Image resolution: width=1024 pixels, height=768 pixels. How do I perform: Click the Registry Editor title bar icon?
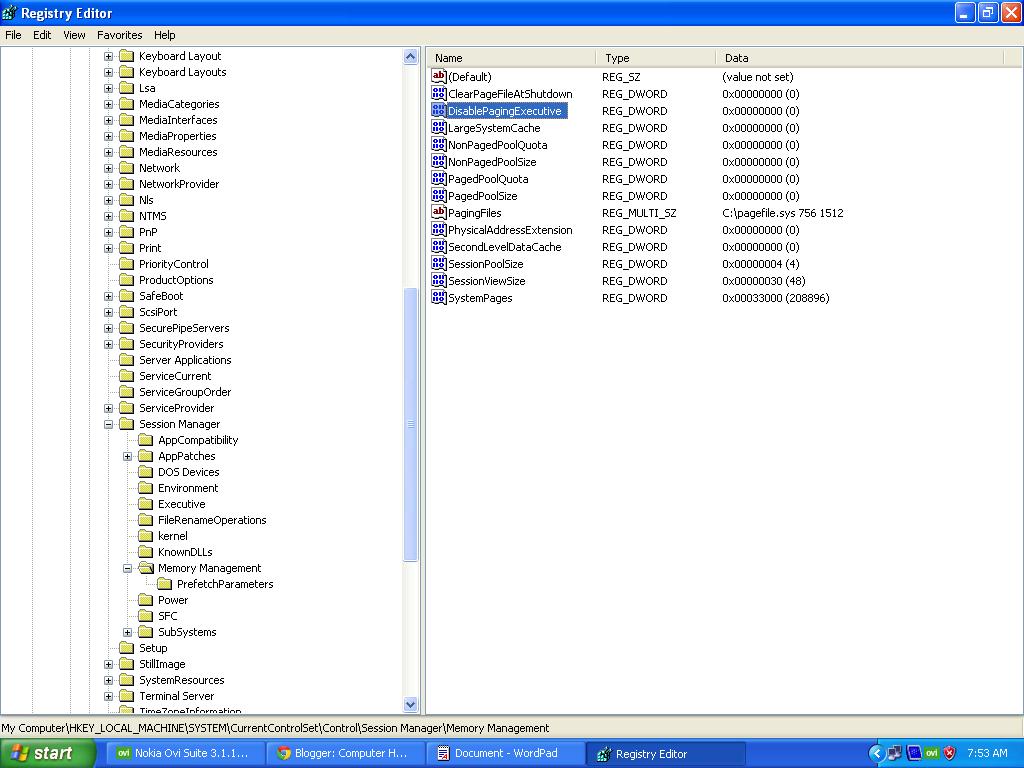pyautogui.click(x=10, y=12)
